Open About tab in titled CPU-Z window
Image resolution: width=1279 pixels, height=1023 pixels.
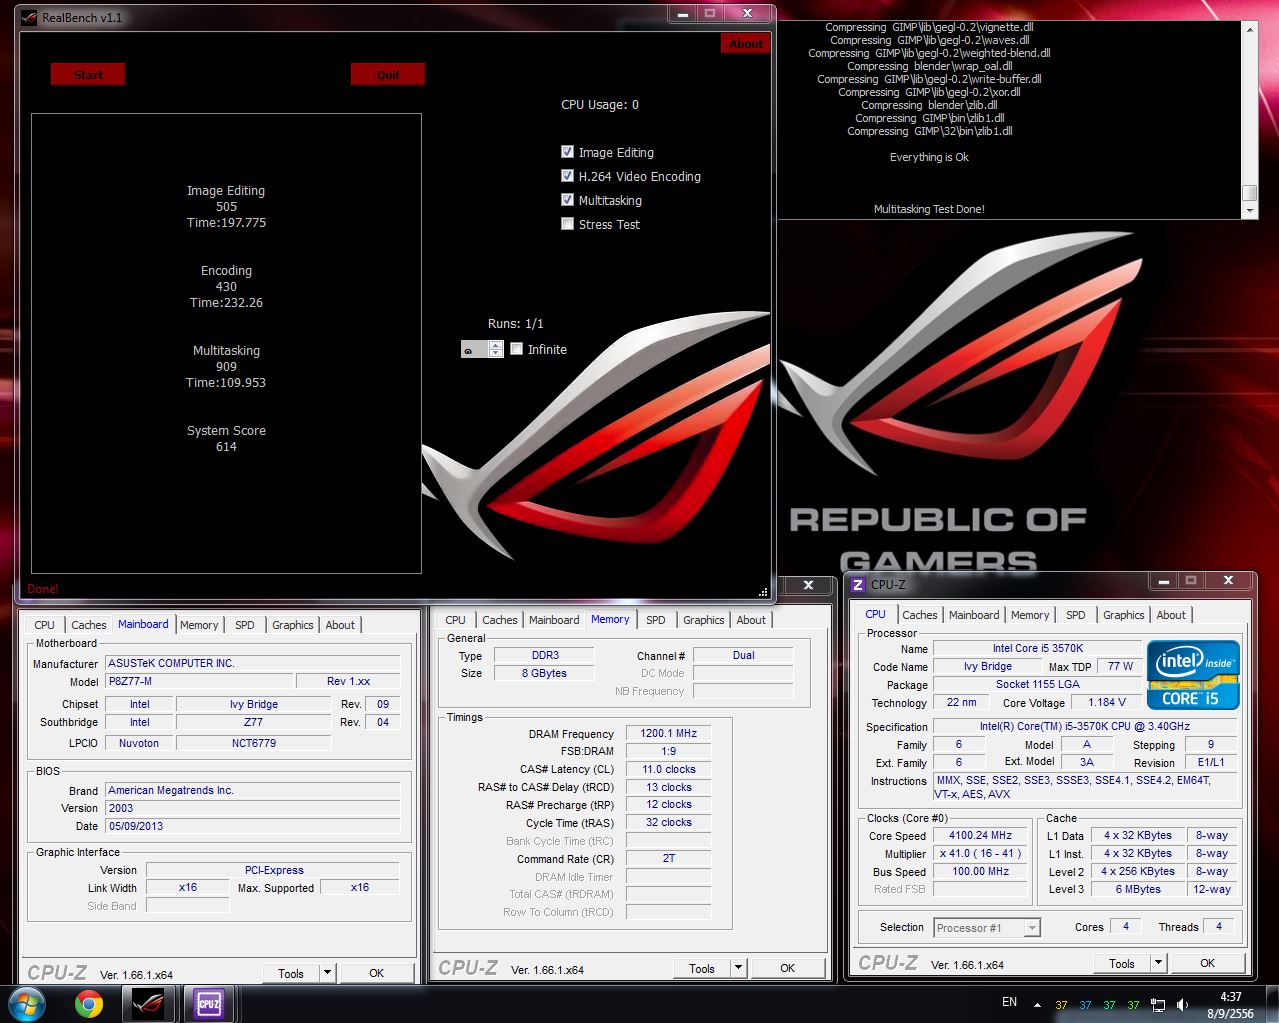pos(1171,615)
